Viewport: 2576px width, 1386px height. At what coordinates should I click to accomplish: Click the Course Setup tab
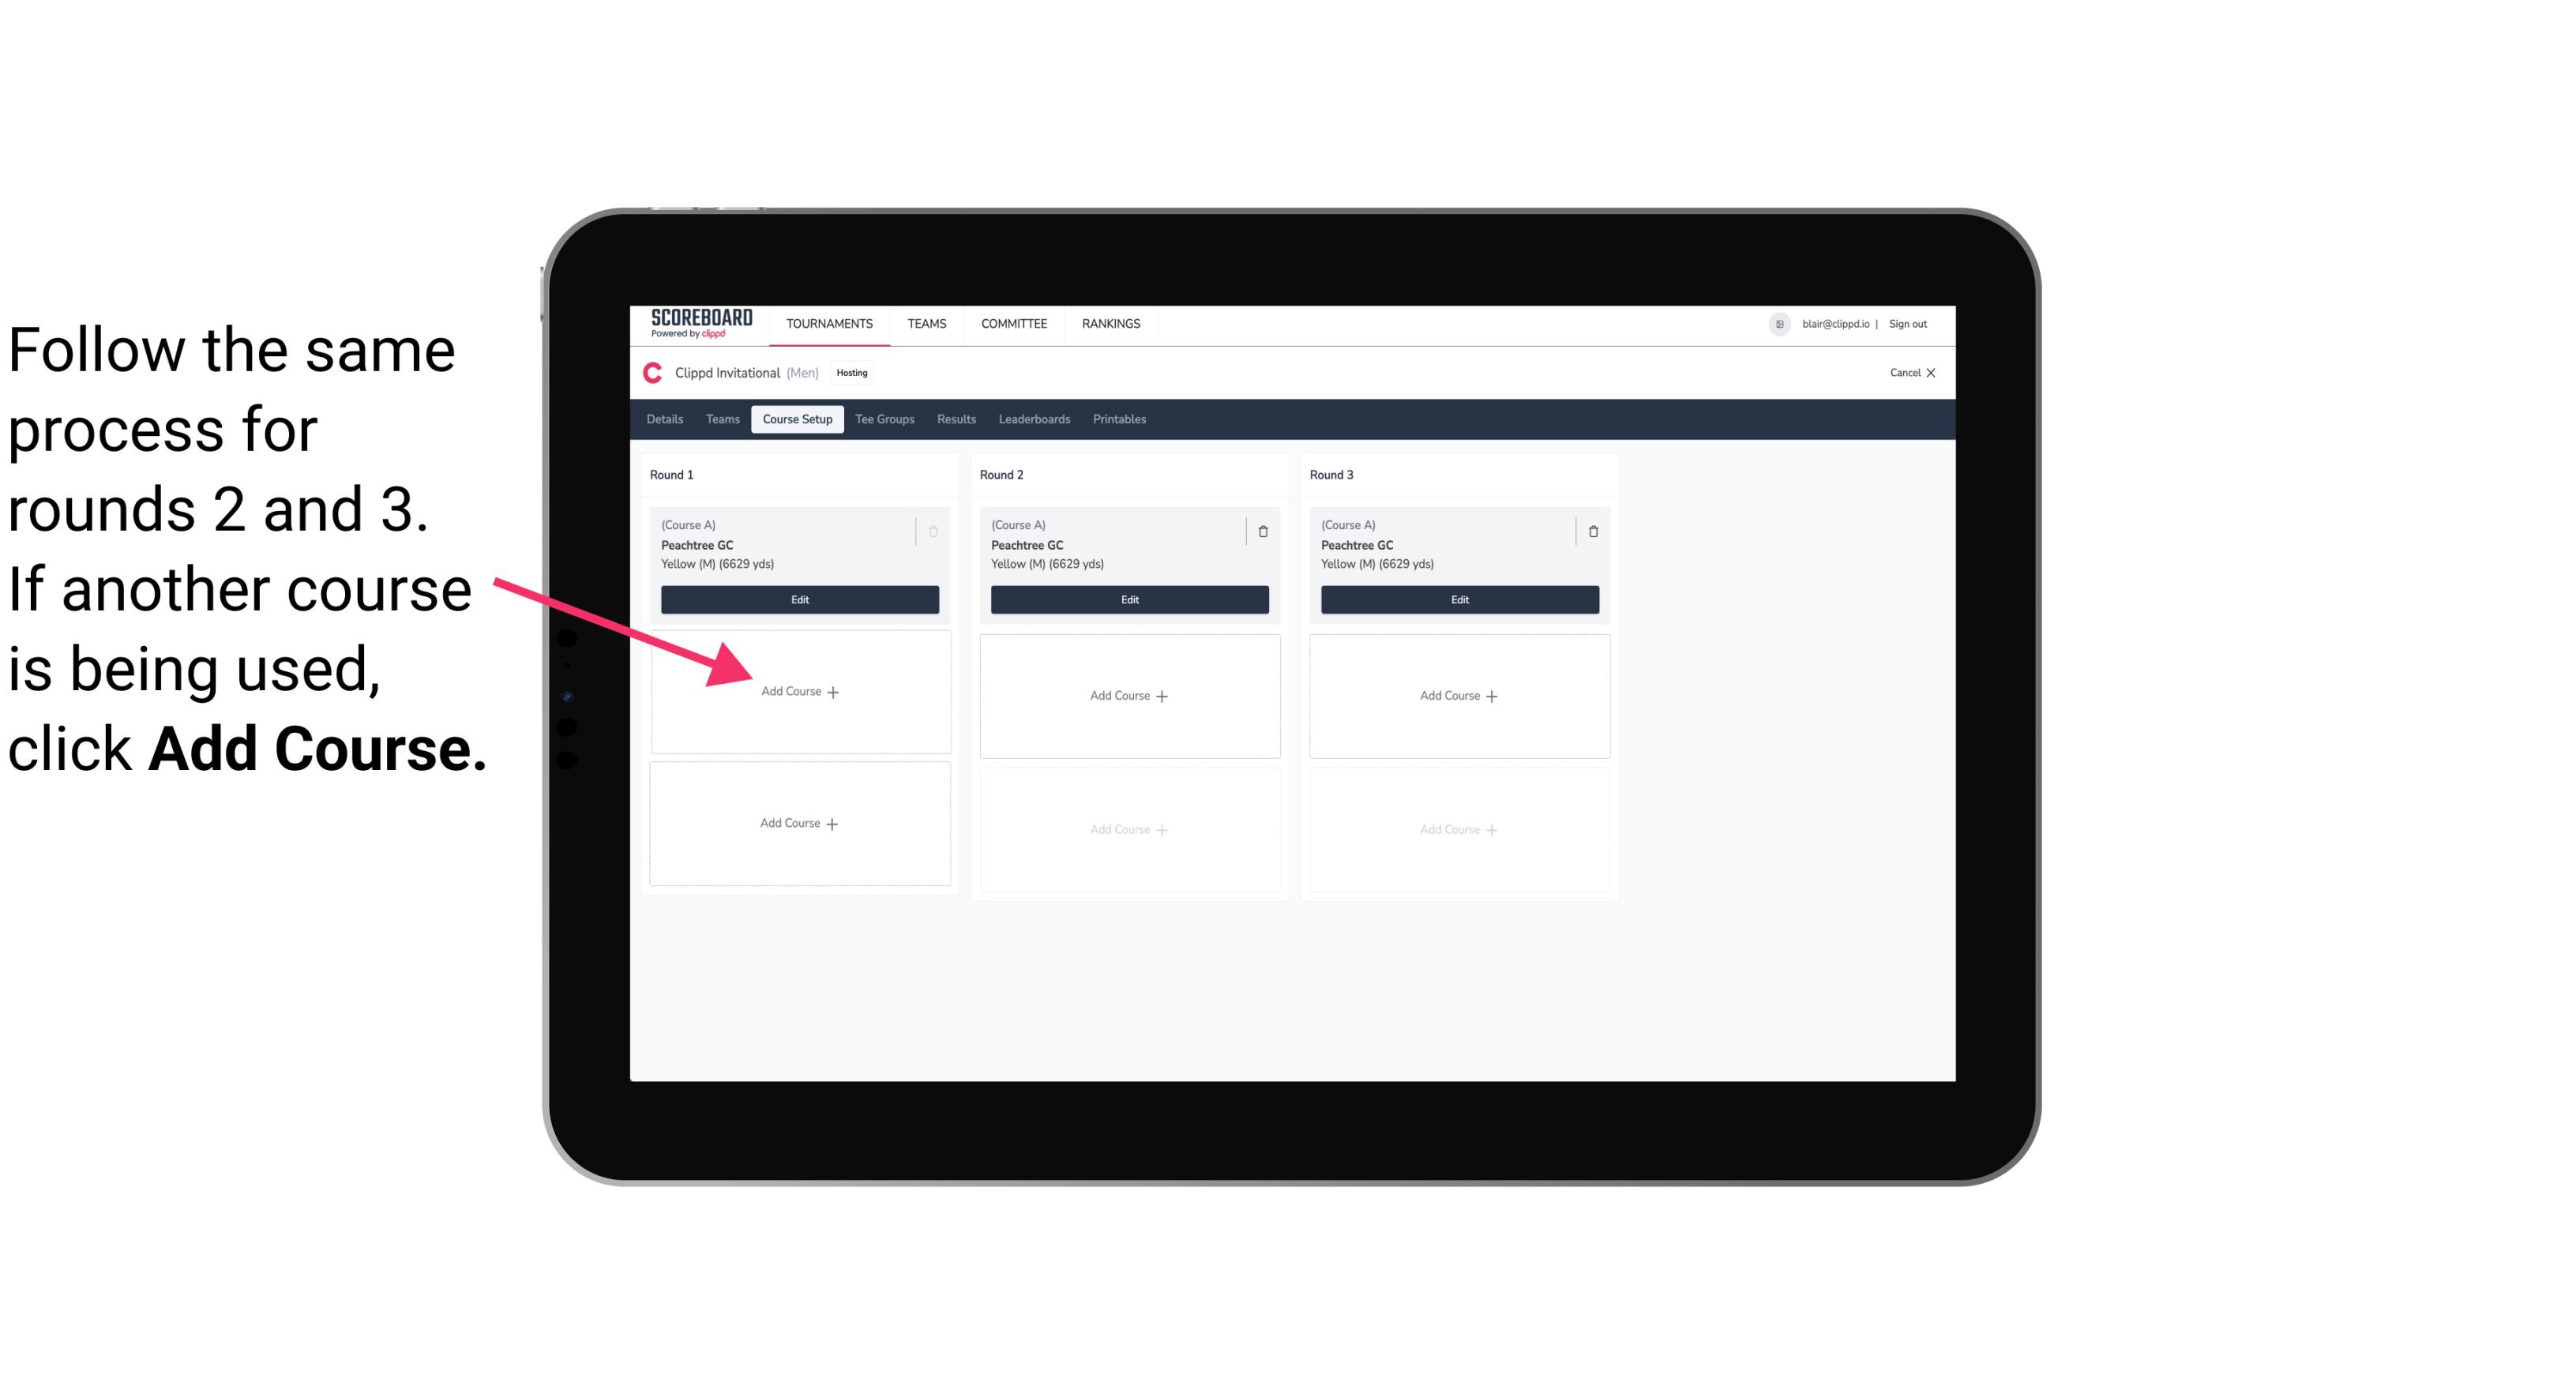795,420
